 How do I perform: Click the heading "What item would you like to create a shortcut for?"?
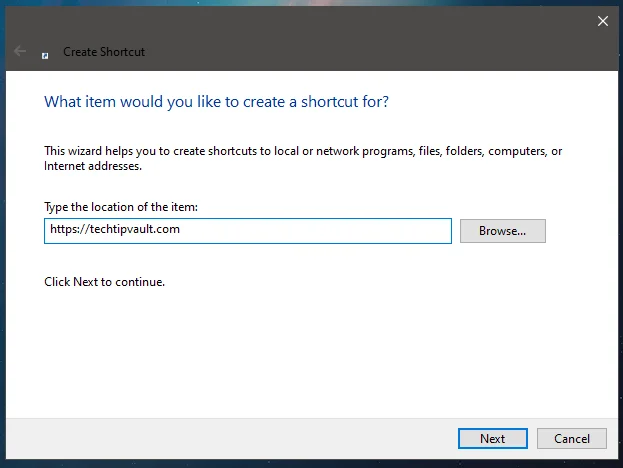click(x=217, y=102)
